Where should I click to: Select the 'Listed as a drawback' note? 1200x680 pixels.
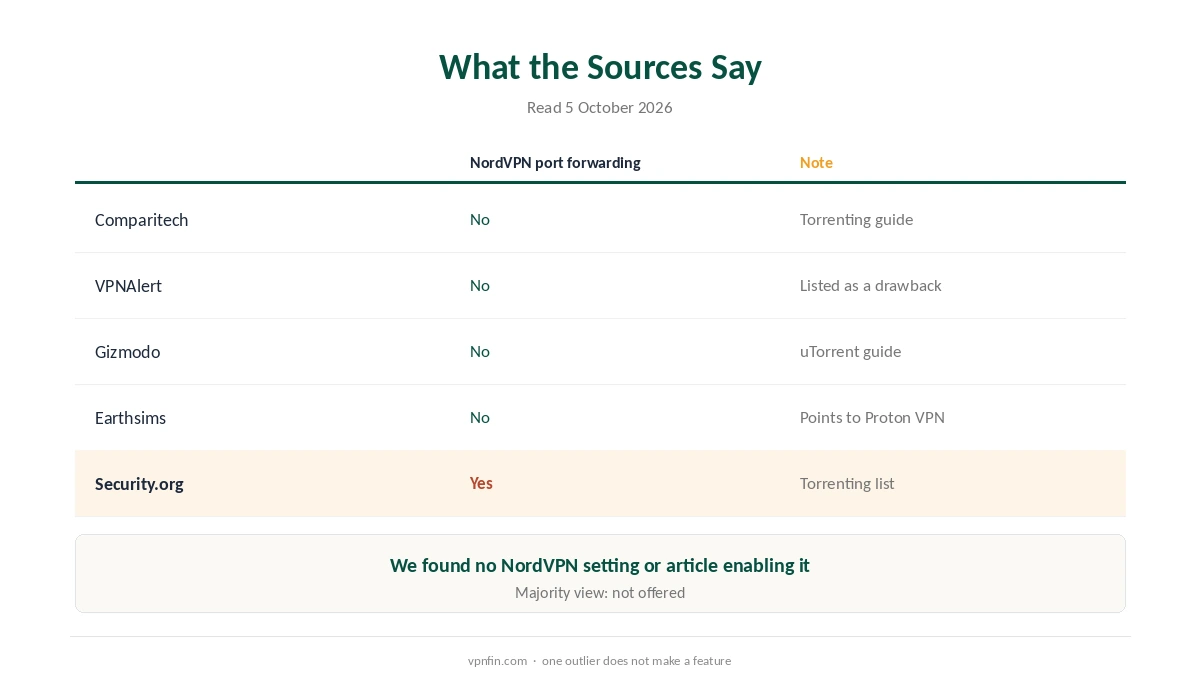point(871,286)
